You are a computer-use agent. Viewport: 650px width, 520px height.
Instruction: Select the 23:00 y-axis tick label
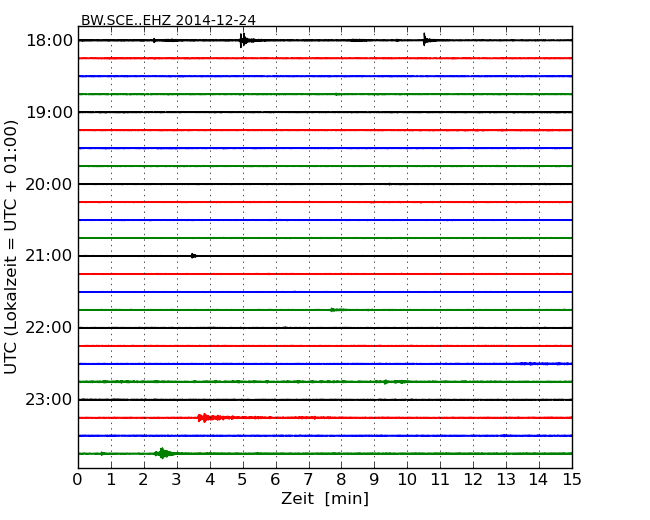pos(49,400)
